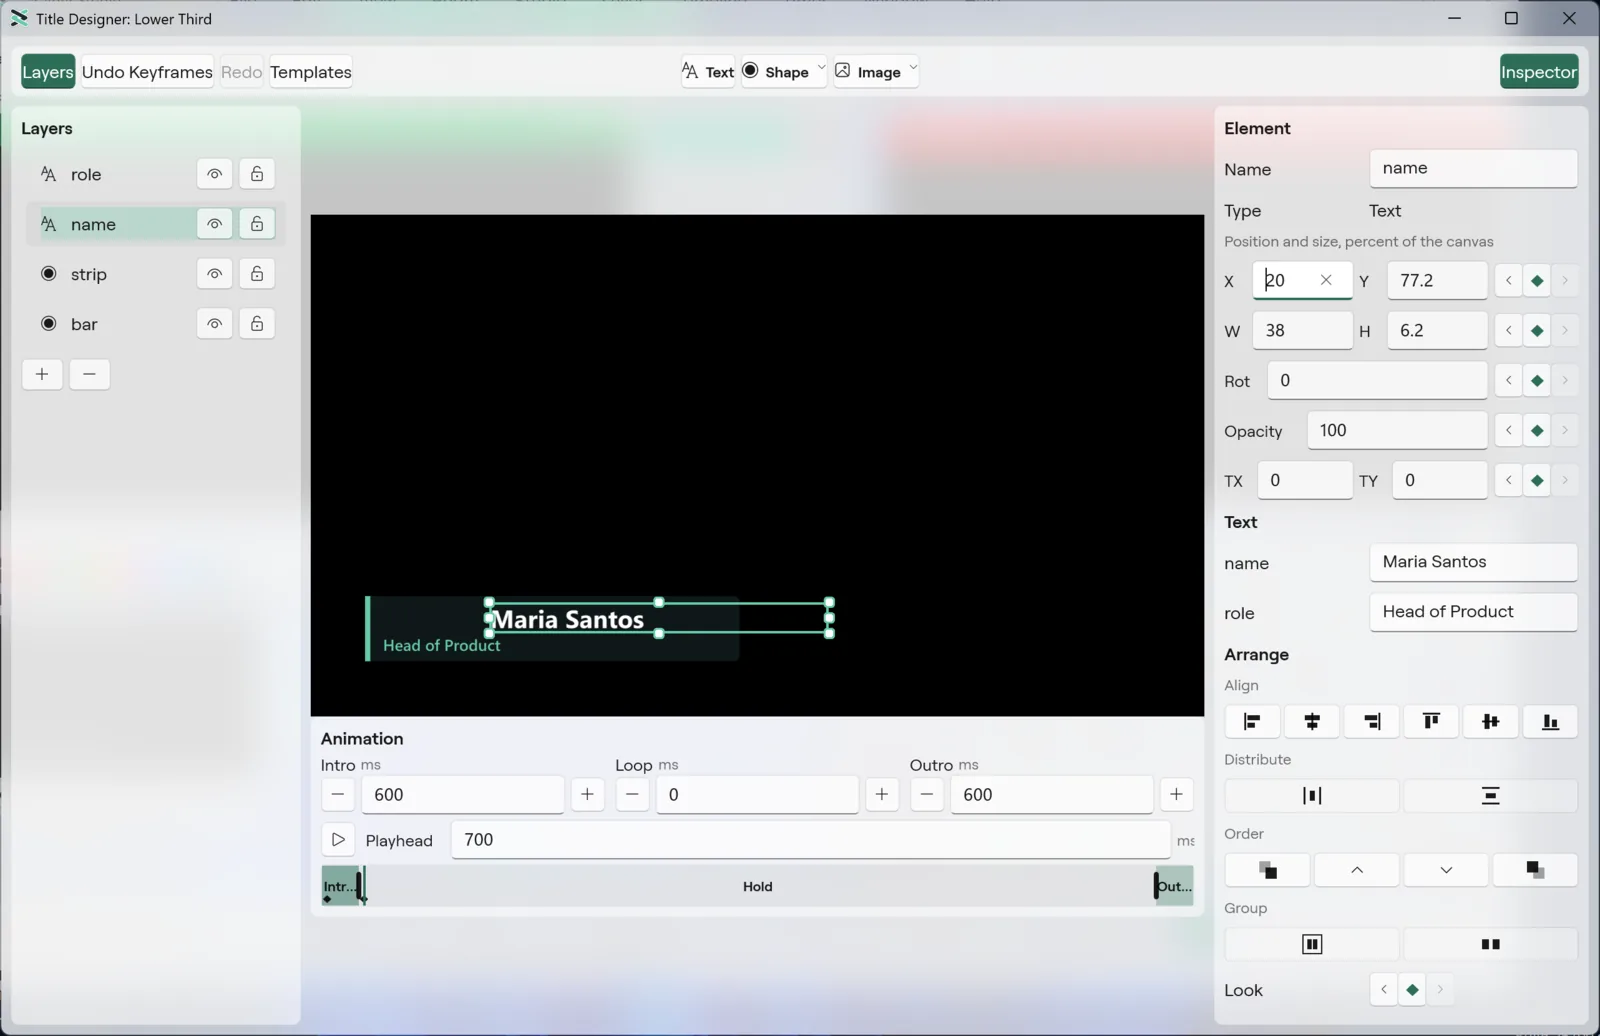Group the selected elements

[x=1312, y=944]
